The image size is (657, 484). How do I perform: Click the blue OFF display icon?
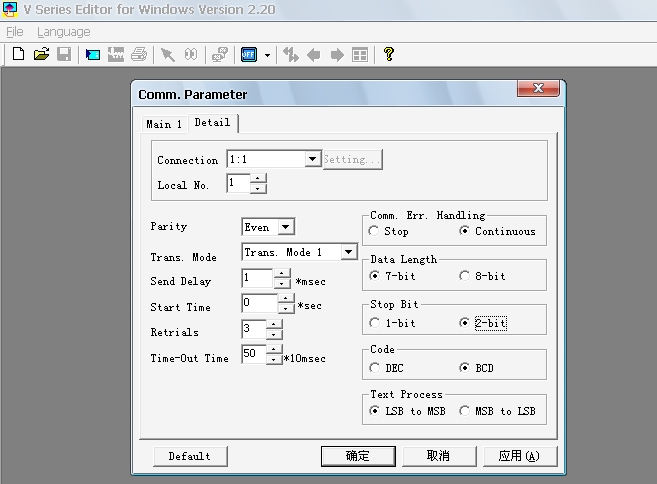[x=249, y=54]
